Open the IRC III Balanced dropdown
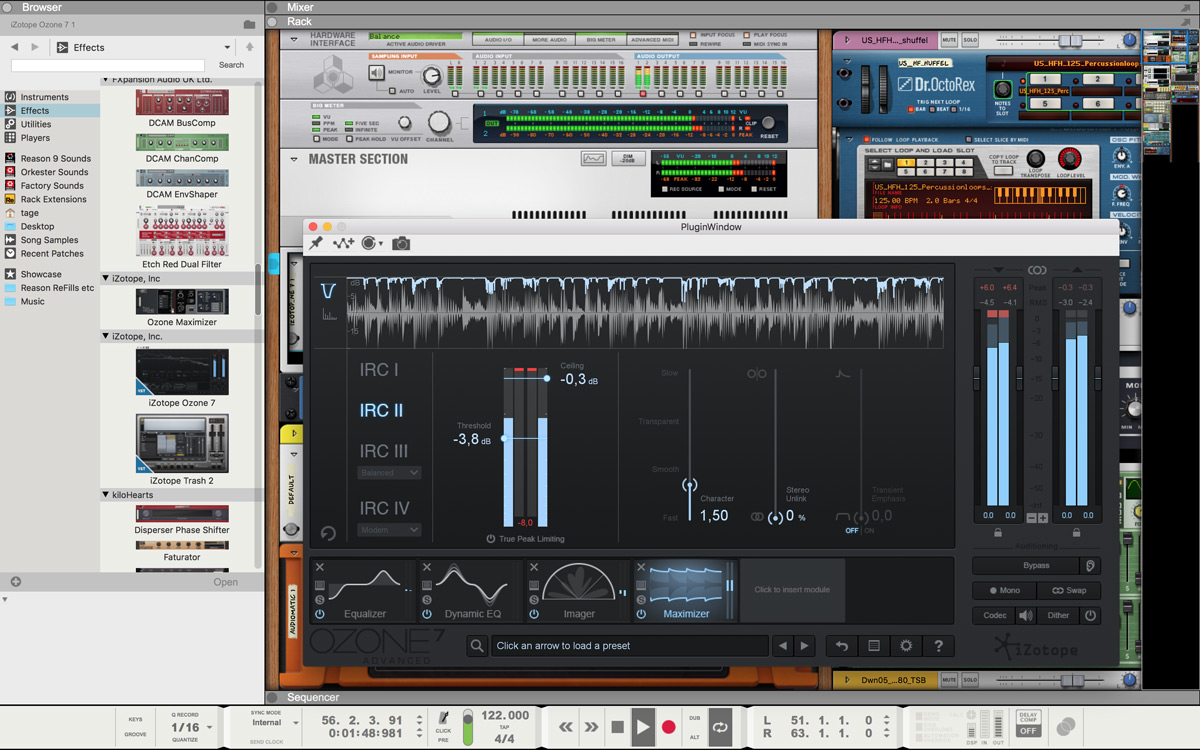Viewport: 1200px width, 750px height. tap(389, 473)
